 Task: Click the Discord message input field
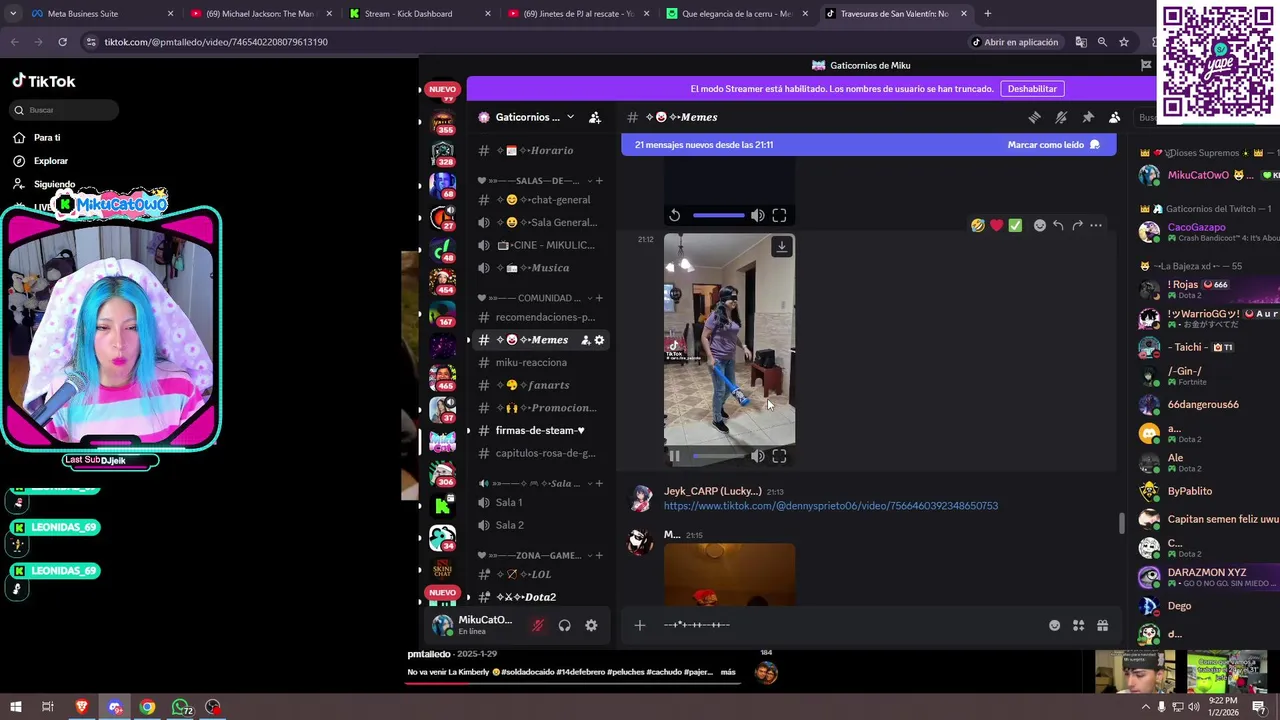(x=850, y=625)
